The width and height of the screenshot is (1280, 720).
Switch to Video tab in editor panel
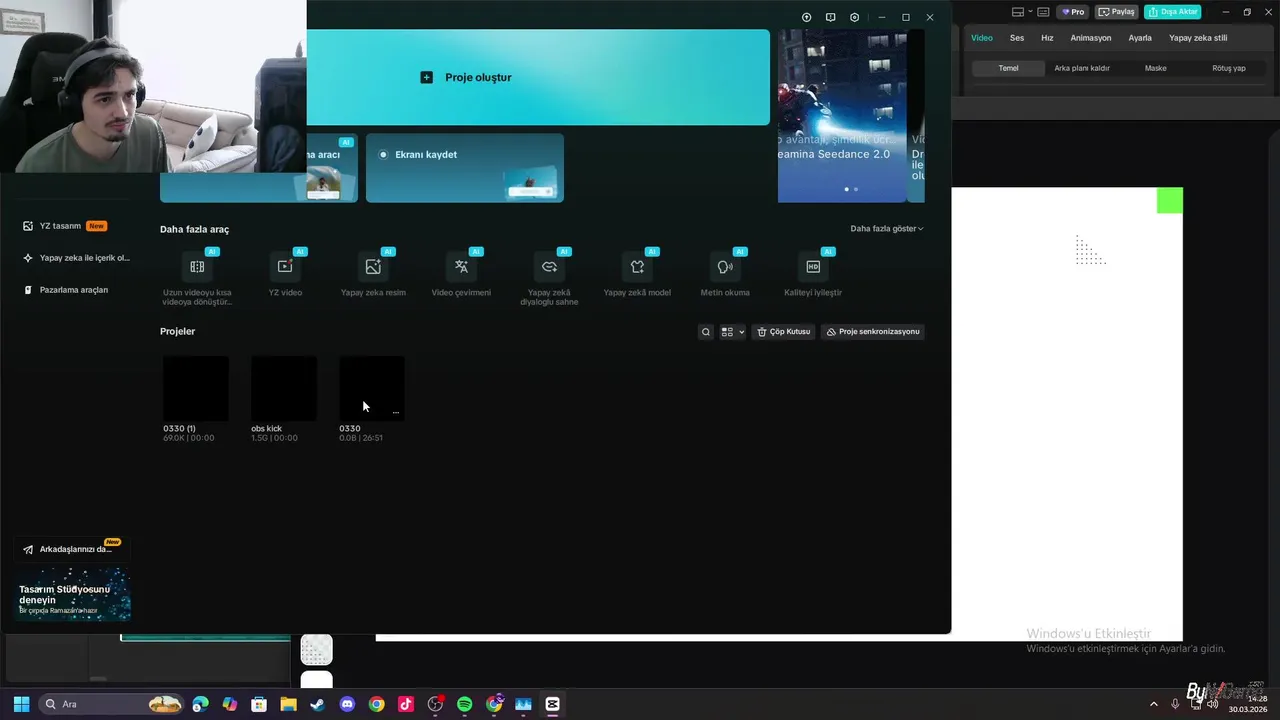(x=982, y=38)
